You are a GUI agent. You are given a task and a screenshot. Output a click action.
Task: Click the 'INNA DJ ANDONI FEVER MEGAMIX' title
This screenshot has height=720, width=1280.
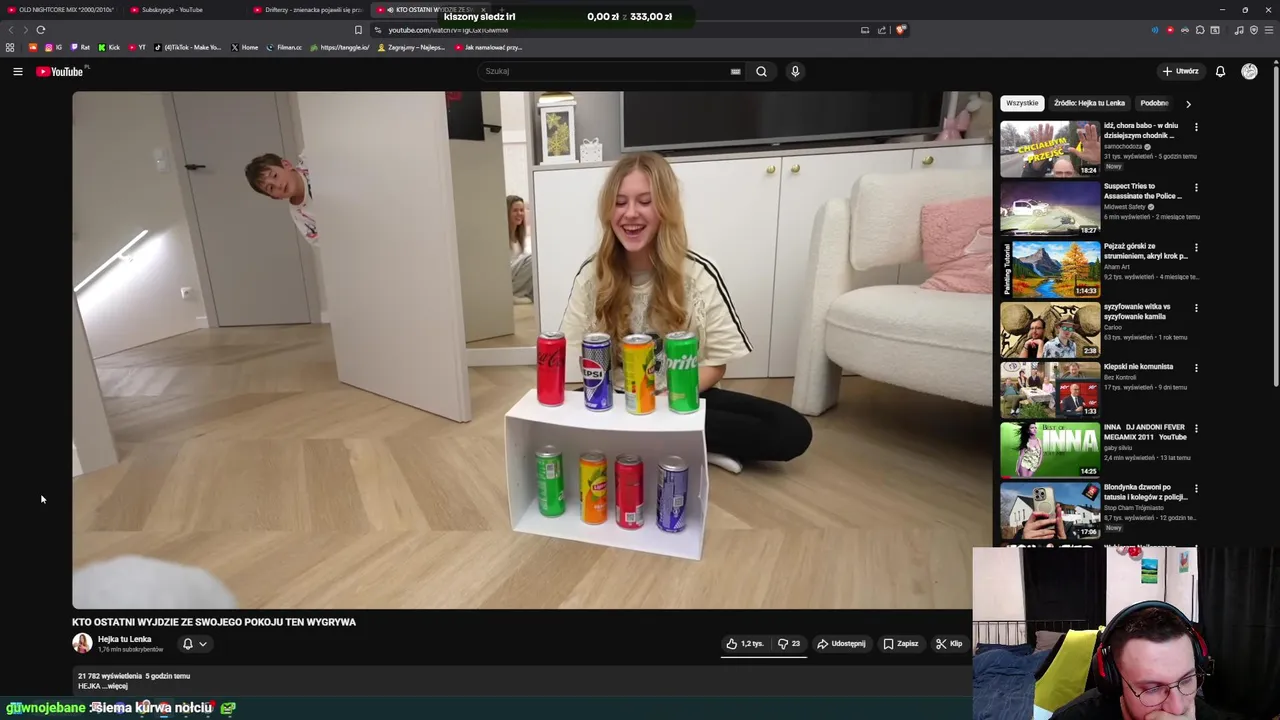(x=1145, y=432)
